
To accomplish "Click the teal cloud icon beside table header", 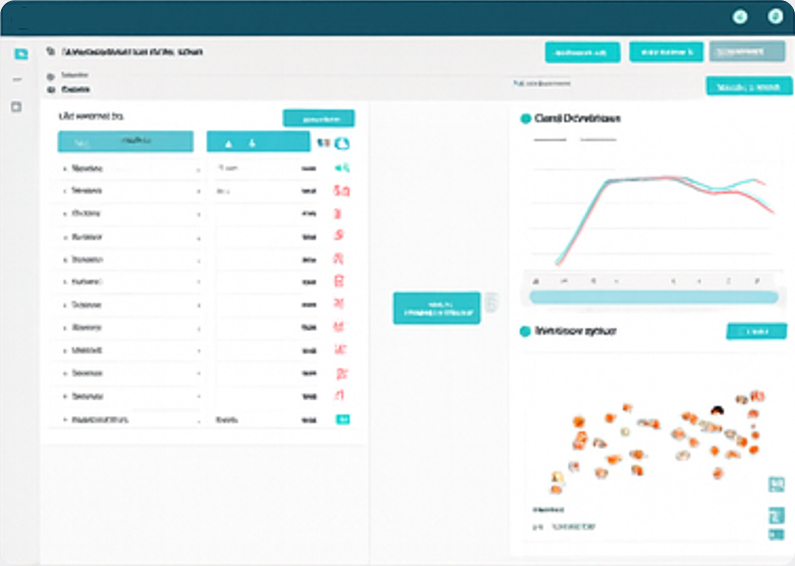I will (x=342, y=143).
